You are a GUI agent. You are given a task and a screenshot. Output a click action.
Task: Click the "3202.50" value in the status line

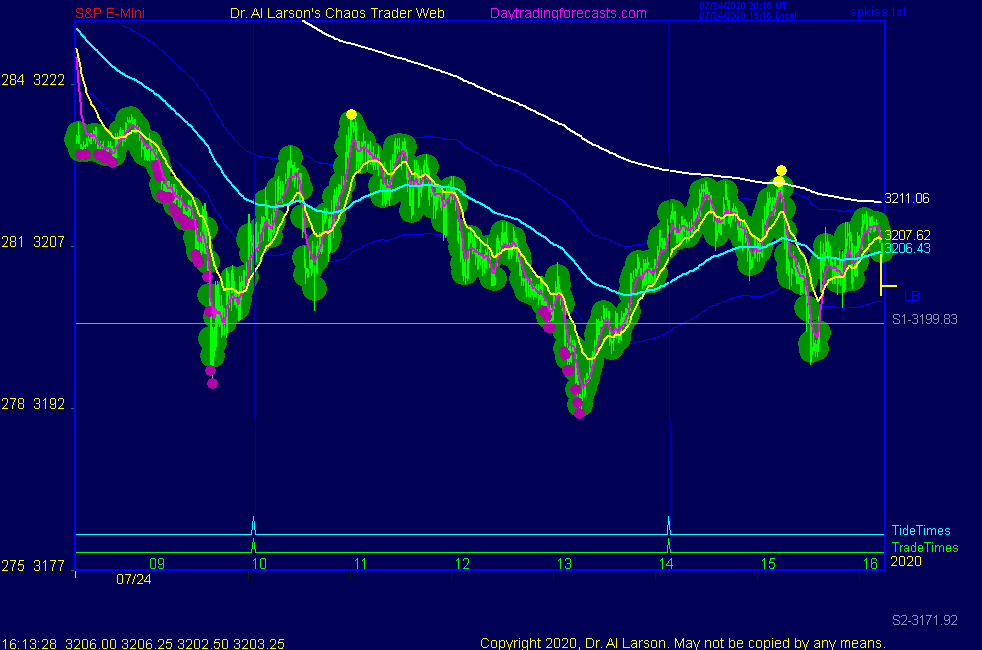[x=203, y=644]
